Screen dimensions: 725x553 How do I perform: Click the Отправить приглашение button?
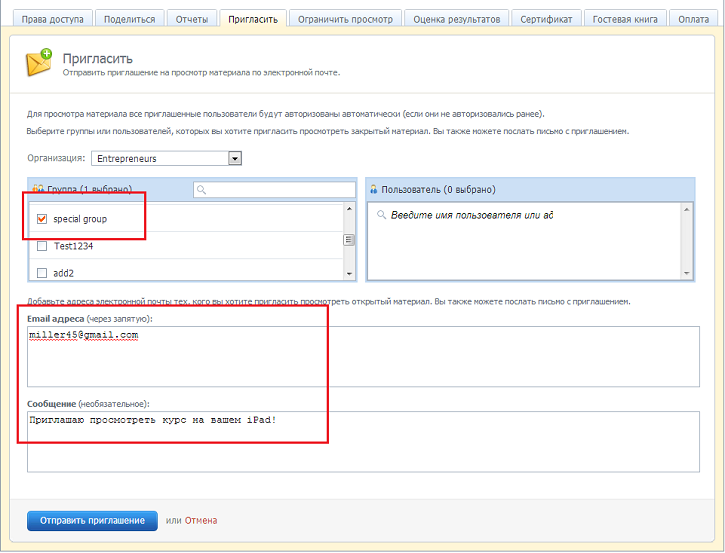pos(92,521)
